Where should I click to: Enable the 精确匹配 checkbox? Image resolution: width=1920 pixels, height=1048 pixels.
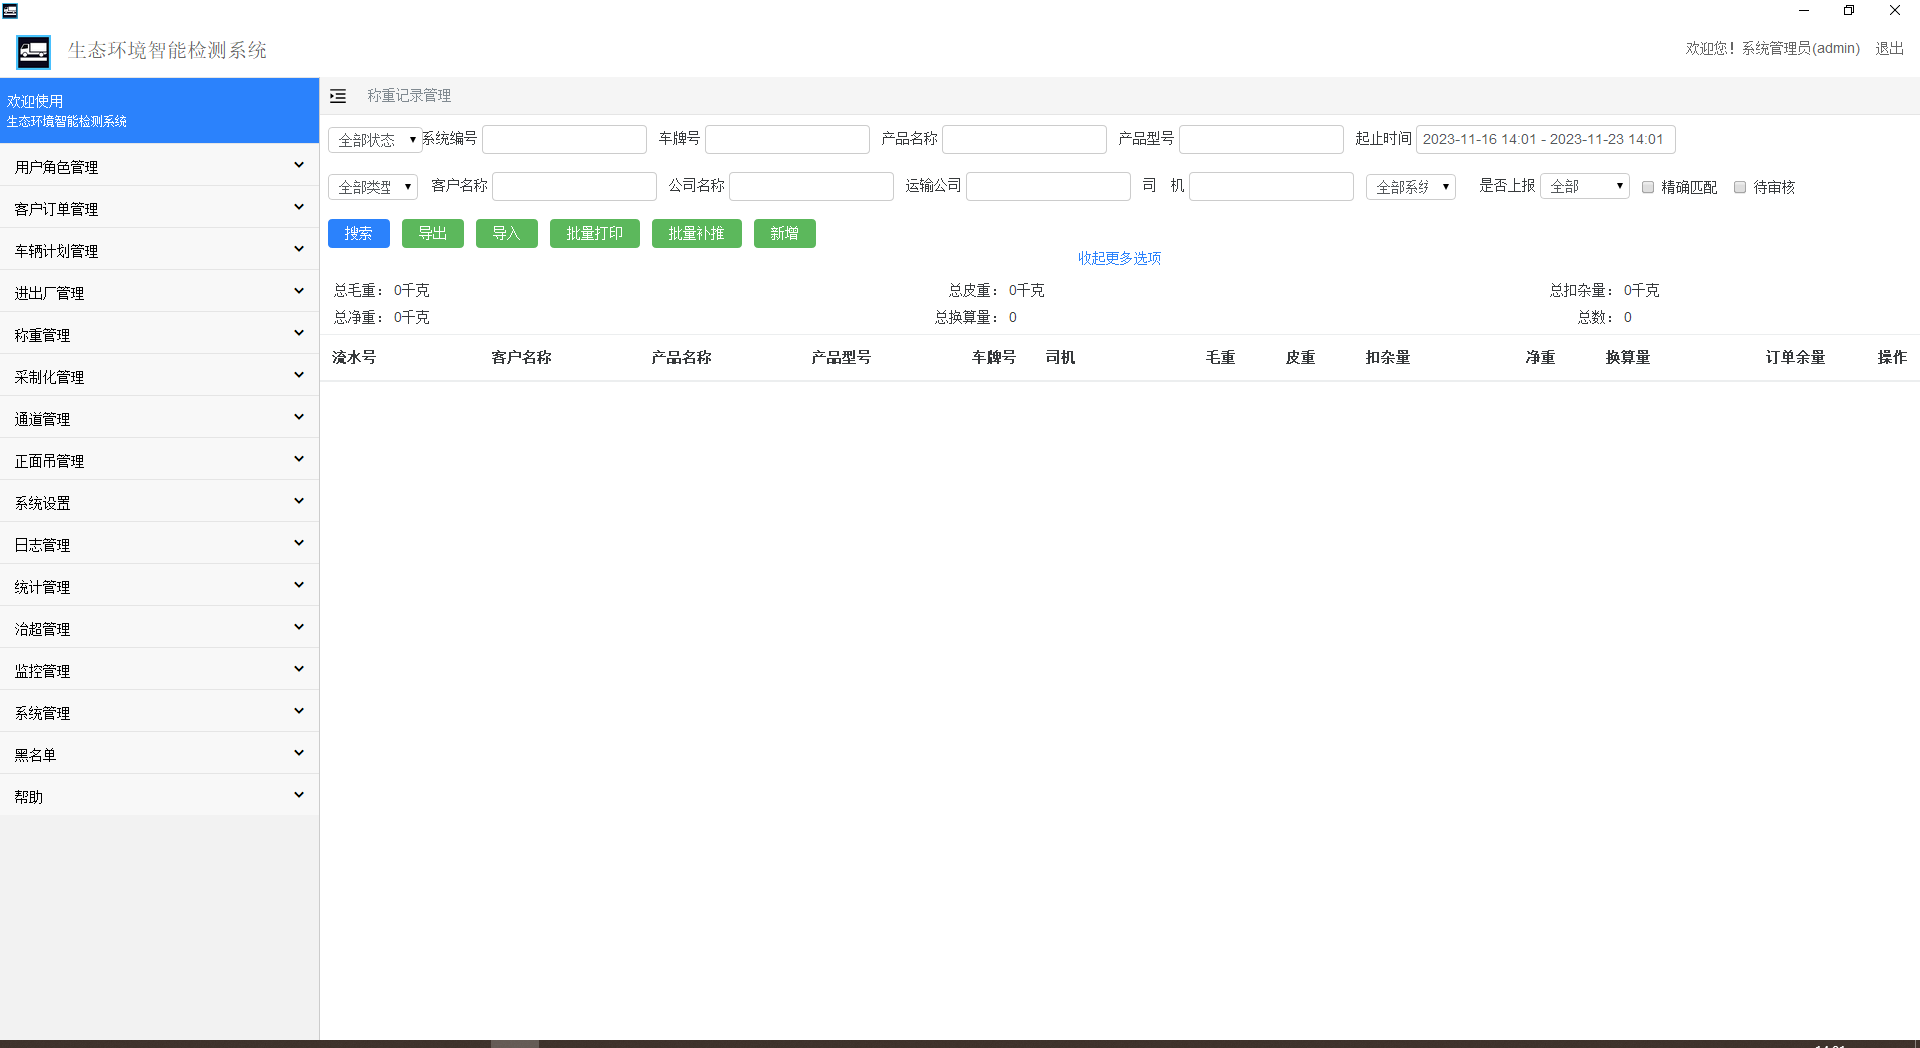tap(1648, 187)
